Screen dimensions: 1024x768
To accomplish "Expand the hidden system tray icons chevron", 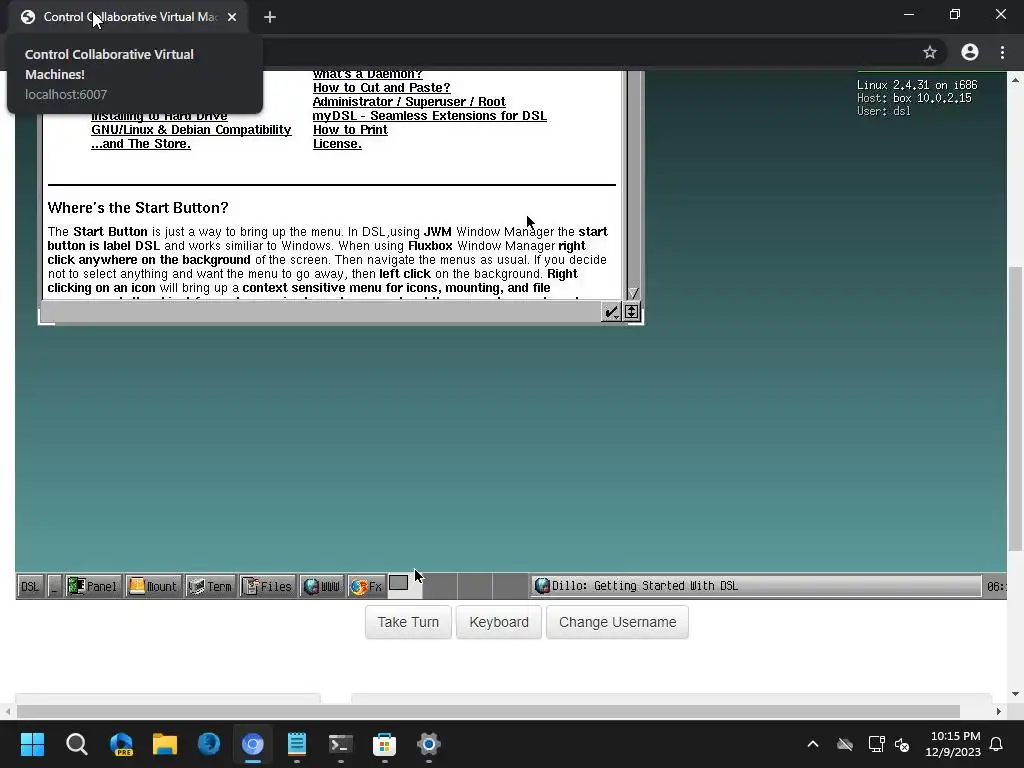I will [813, 744].
